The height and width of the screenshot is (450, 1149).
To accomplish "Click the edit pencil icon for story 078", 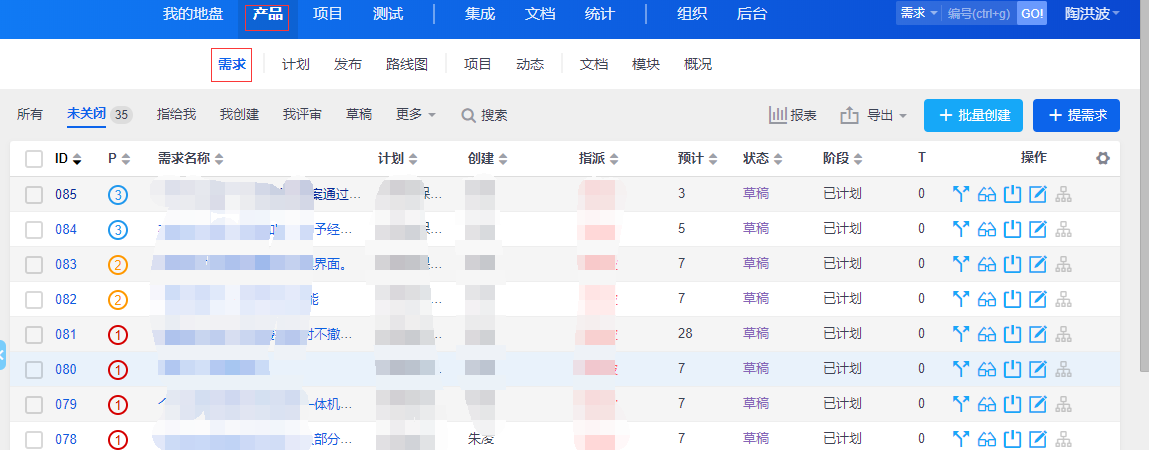I will point(1037,439).
